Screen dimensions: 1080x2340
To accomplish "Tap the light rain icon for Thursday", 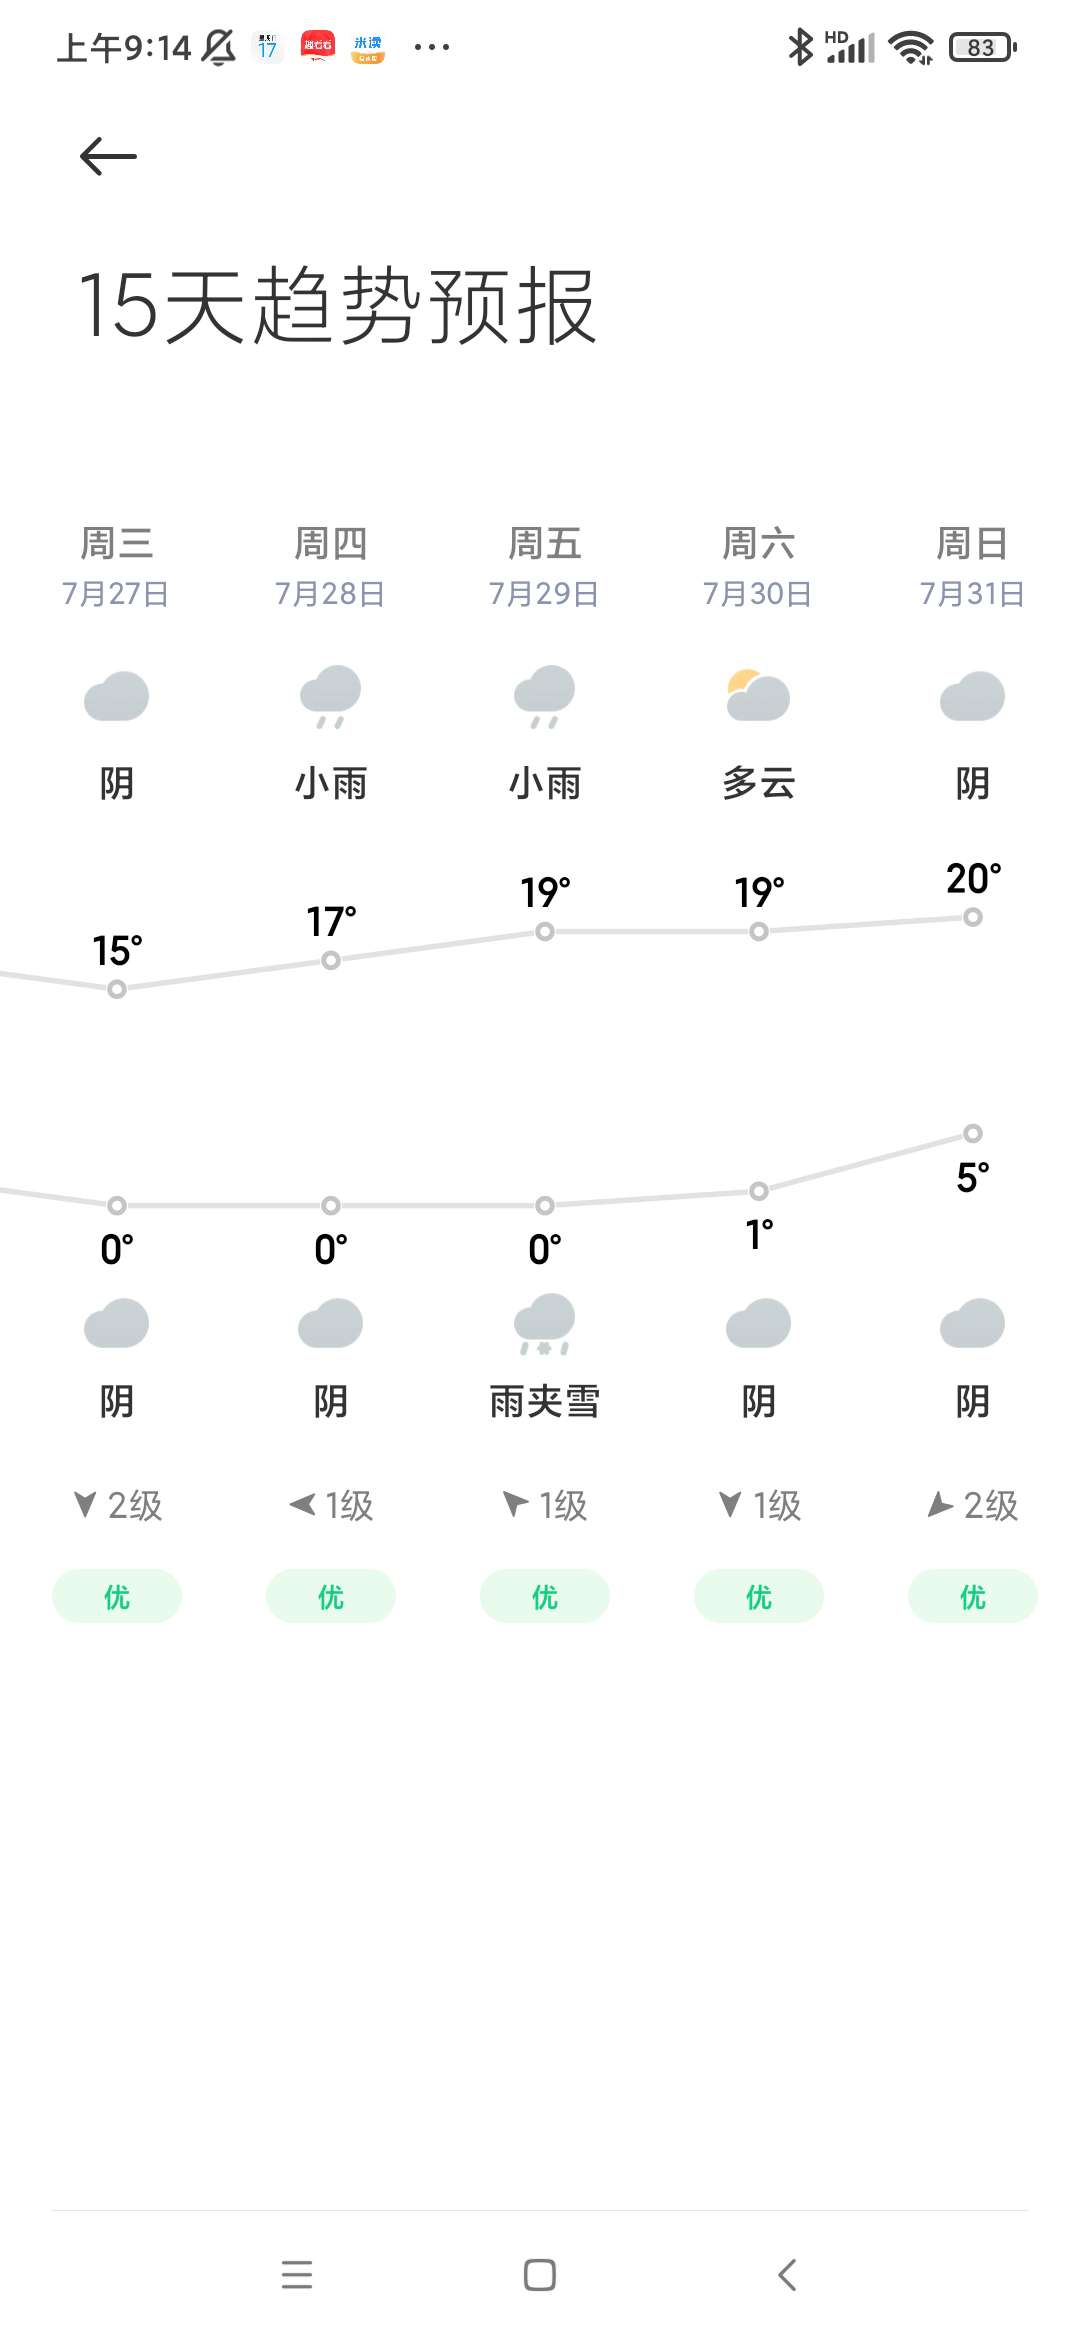I will click(x=331, y=696).
